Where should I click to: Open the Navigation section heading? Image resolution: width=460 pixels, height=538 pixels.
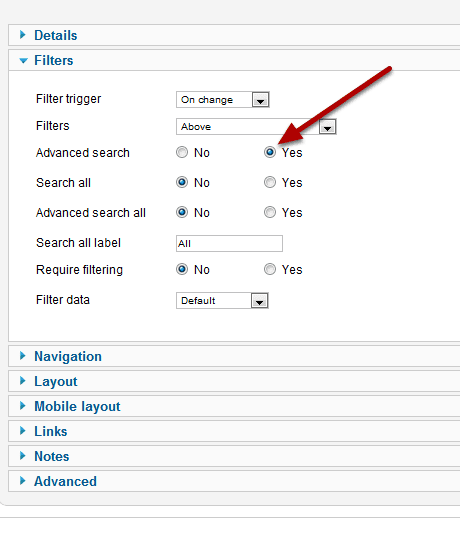pyautogui.click(x=68, y=356)
